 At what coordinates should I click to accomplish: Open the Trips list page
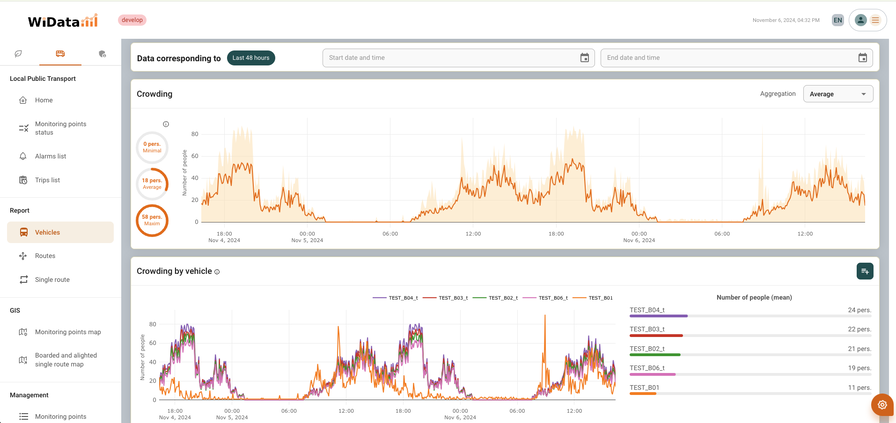point(60,180)
